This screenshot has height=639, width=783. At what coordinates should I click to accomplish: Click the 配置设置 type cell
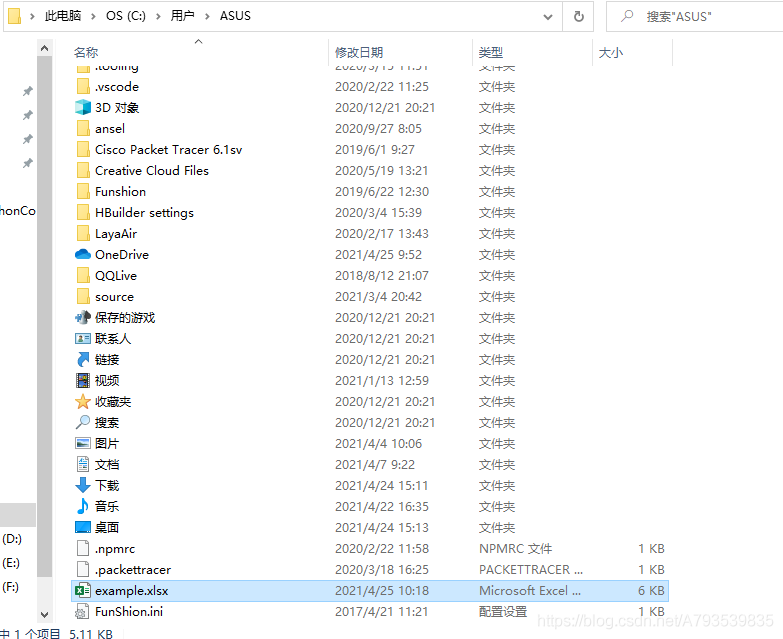tap(503, 612)
